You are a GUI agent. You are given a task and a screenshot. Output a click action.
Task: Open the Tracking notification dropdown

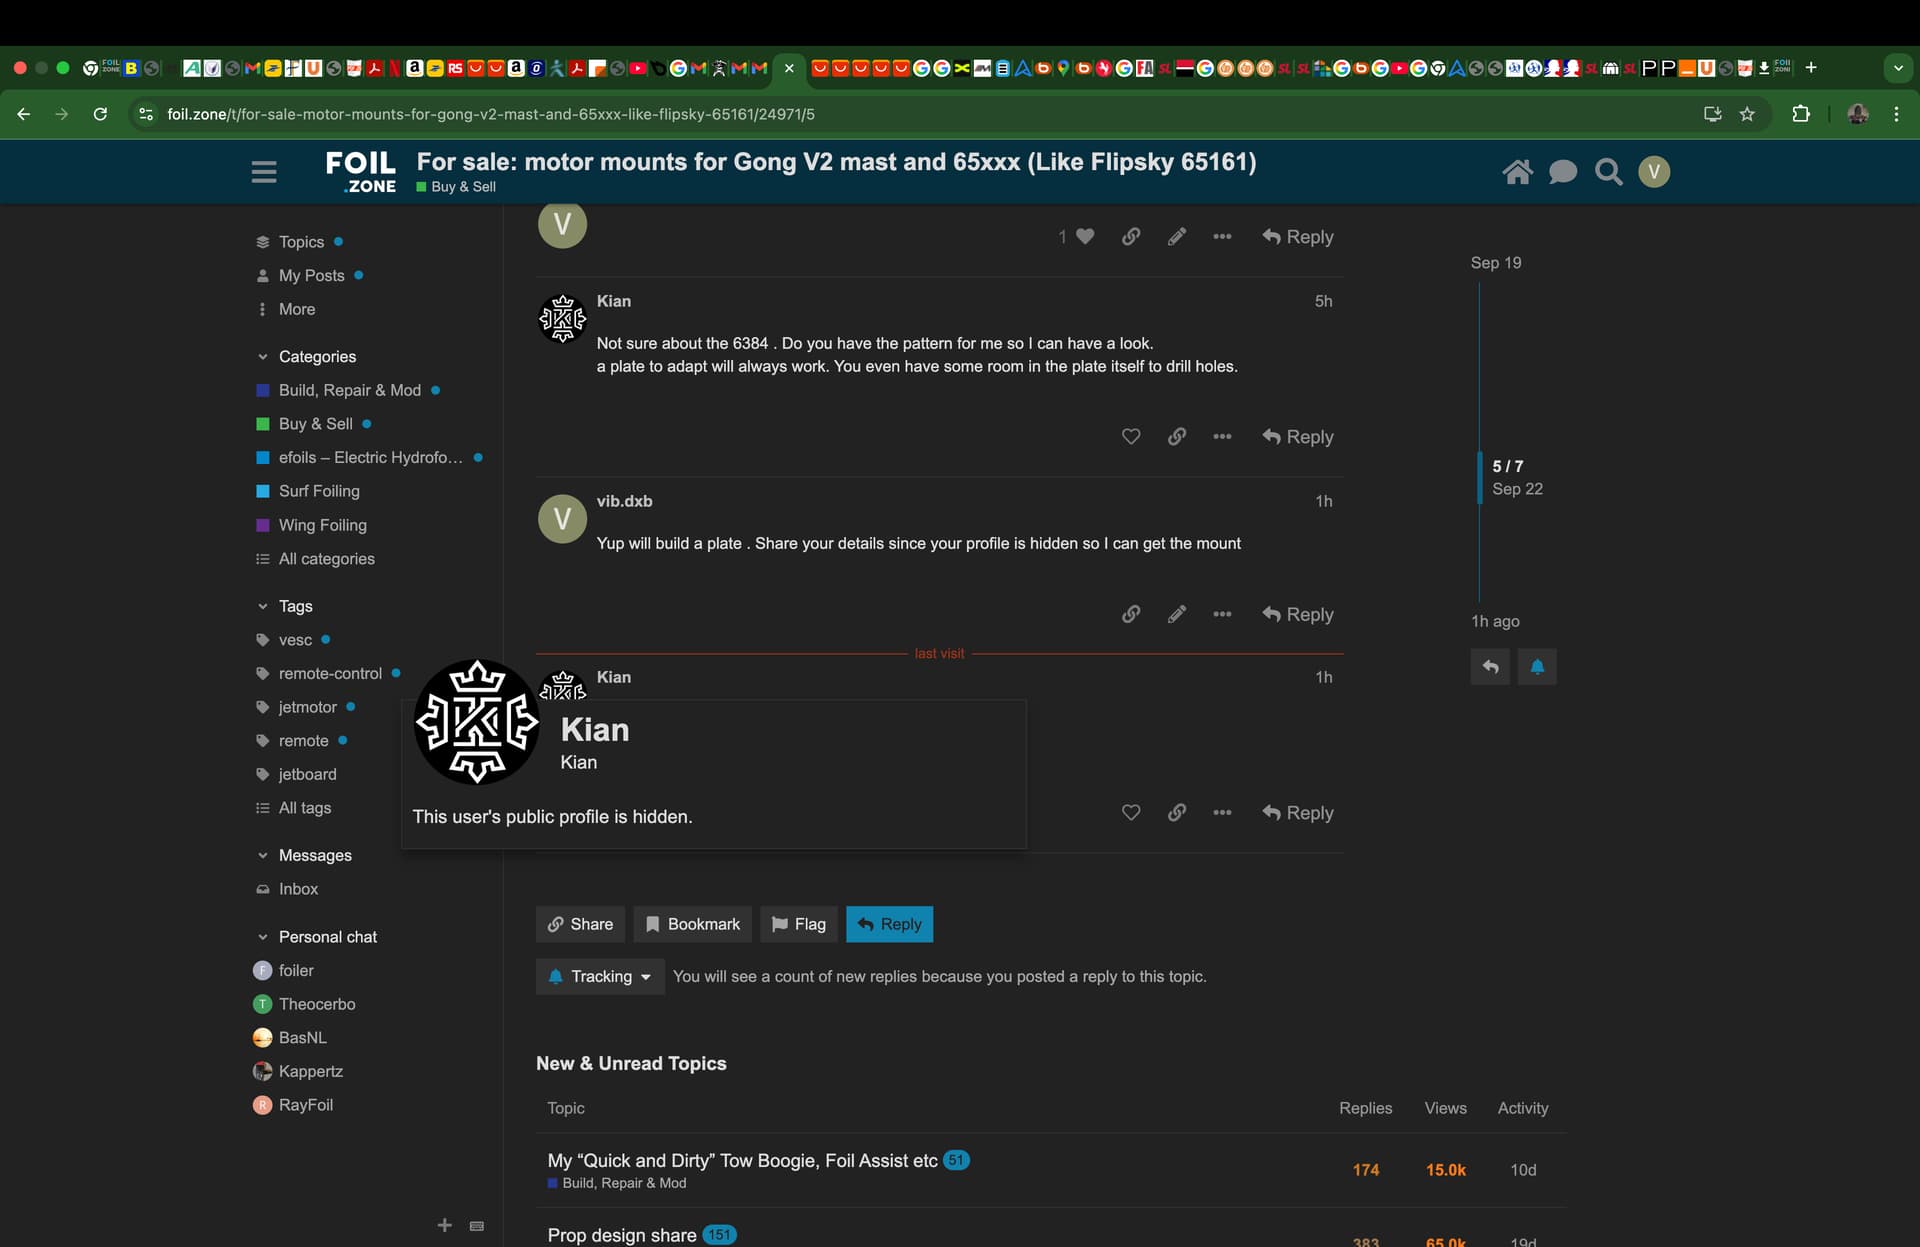click(x=600, y=976)
